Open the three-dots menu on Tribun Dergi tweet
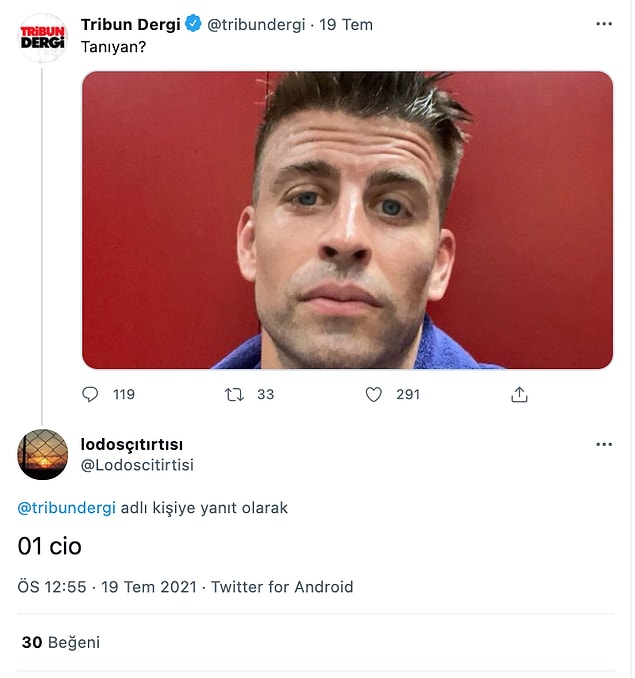 coord(604,24)
